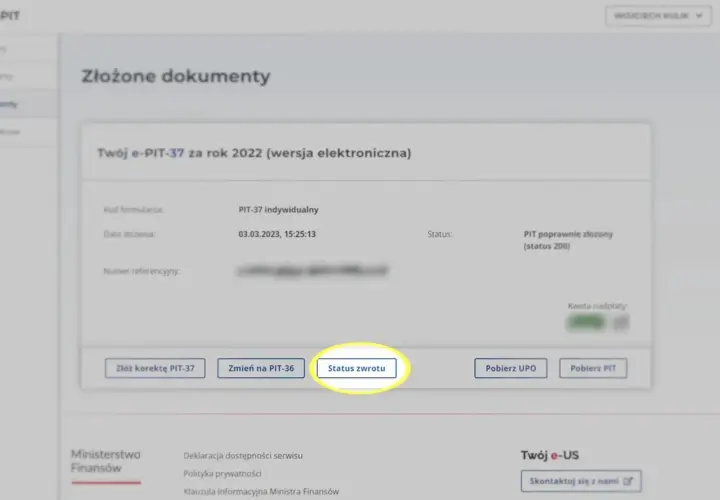
Task: Click Twój e-PIT-37 za rok 2022 title
Action: coord(254,153)
